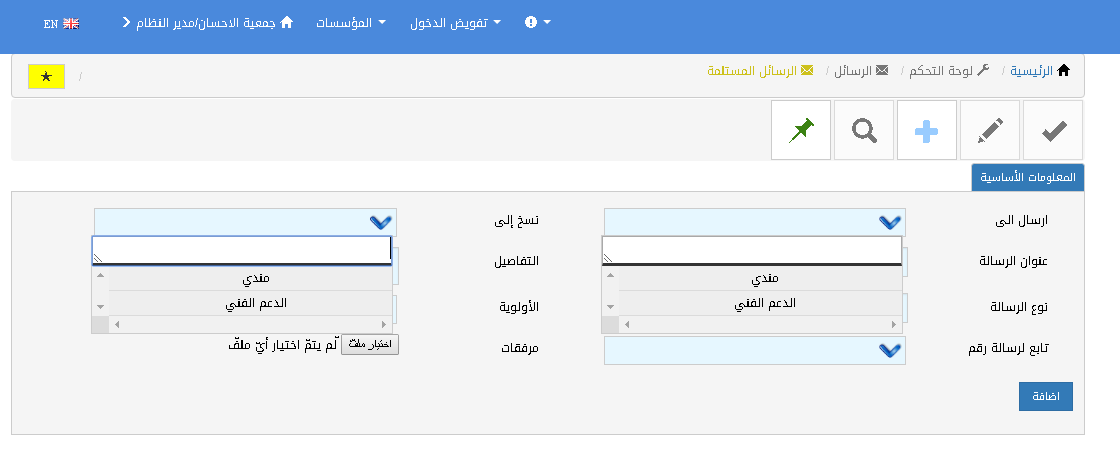This screenshot has width=1120, height=449.
Task: Click the yellow star favorite button
Action: tap(46, 76)
